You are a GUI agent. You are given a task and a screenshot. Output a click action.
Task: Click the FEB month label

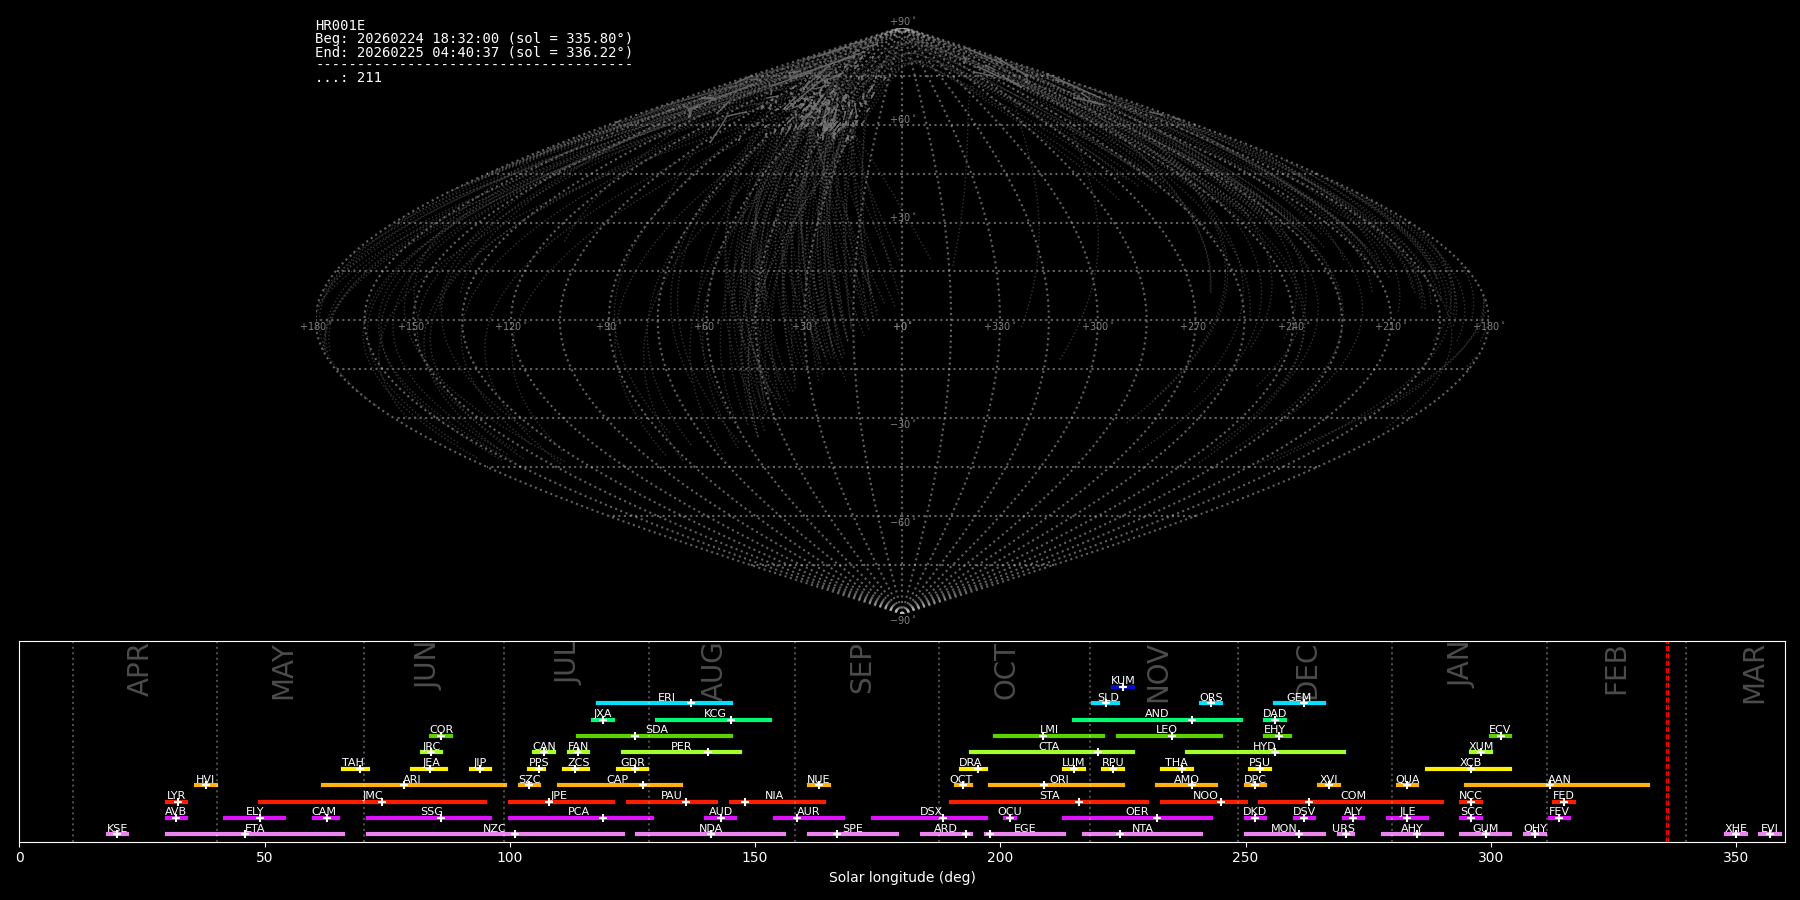coord(1616,670)
